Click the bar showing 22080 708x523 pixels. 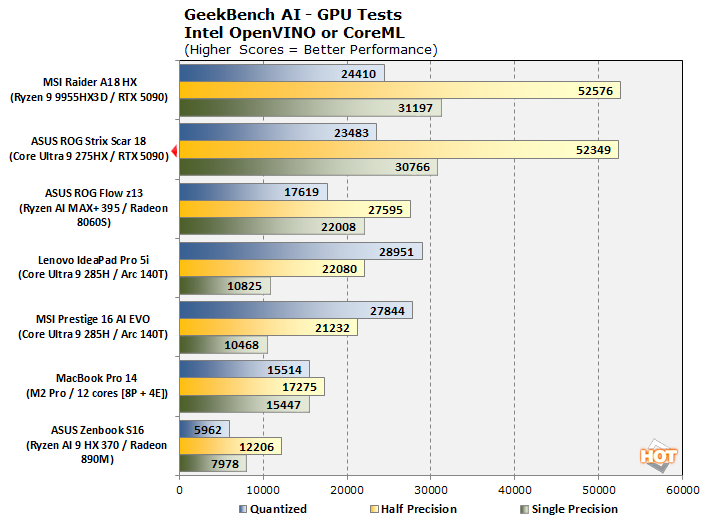pyautogui.click(x=272, y=268)
